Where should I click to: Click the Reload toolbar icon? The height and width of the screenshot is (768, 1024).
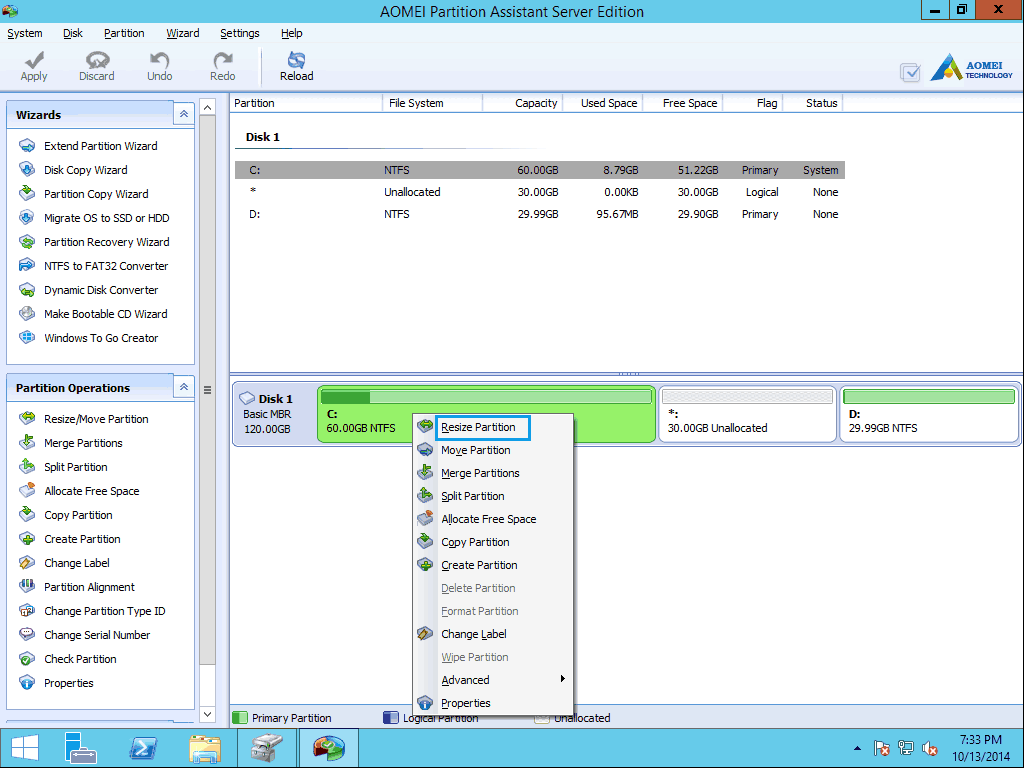pos(296,60)
